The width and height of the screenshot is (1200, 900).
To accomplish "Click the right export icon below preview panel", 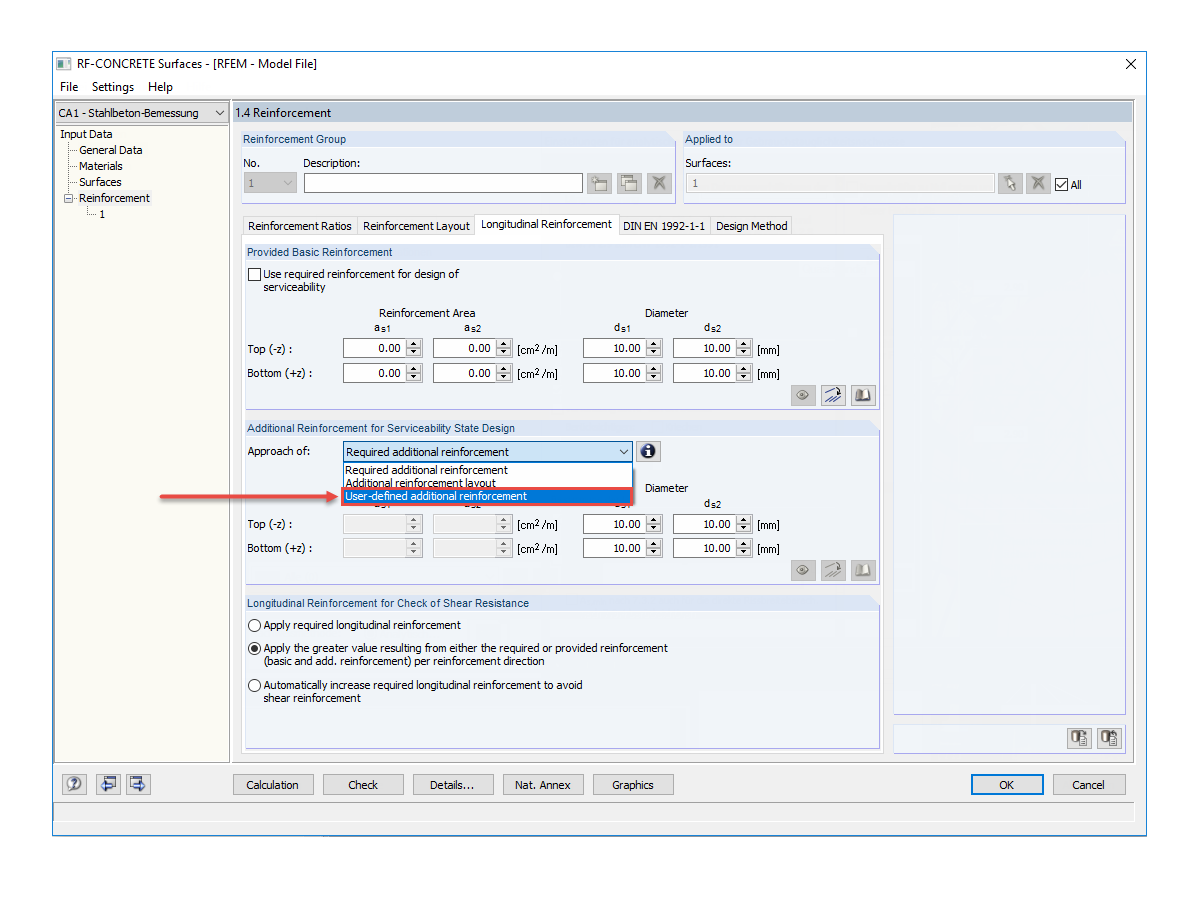I will tap(1109, 738).
